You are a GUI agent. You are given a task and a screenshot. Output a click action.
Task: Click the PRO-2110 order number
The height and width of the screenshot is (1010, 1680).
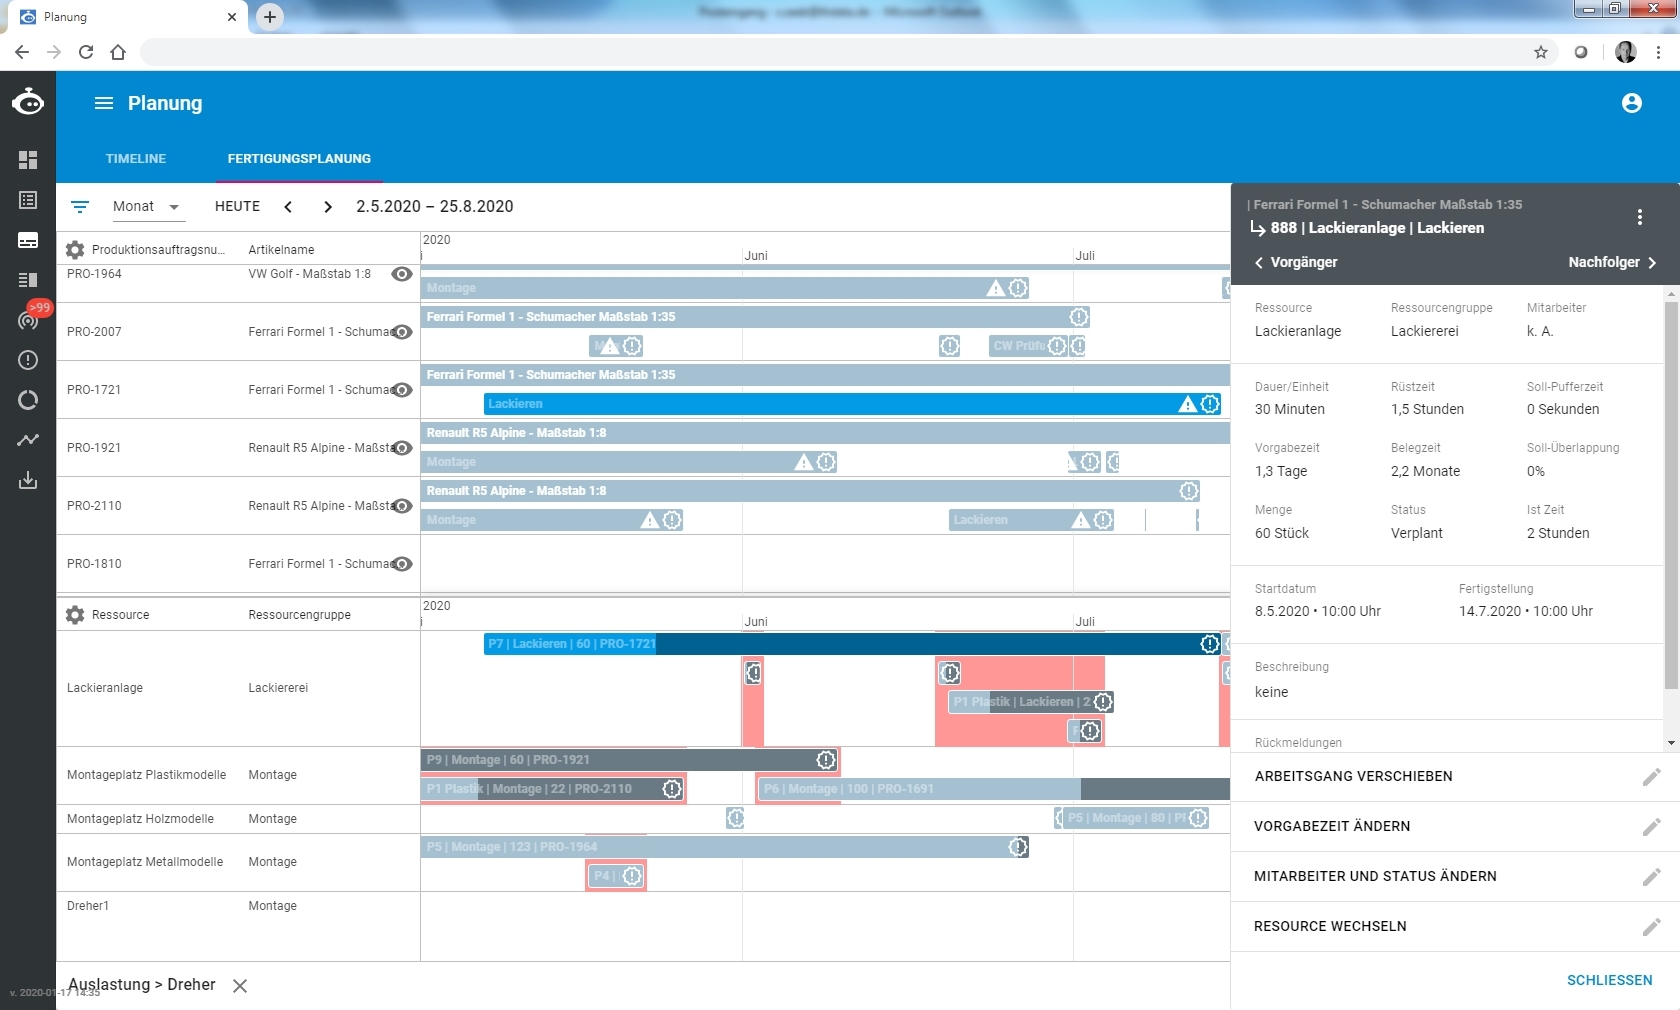pyautogui.click(x=94, y=506)
